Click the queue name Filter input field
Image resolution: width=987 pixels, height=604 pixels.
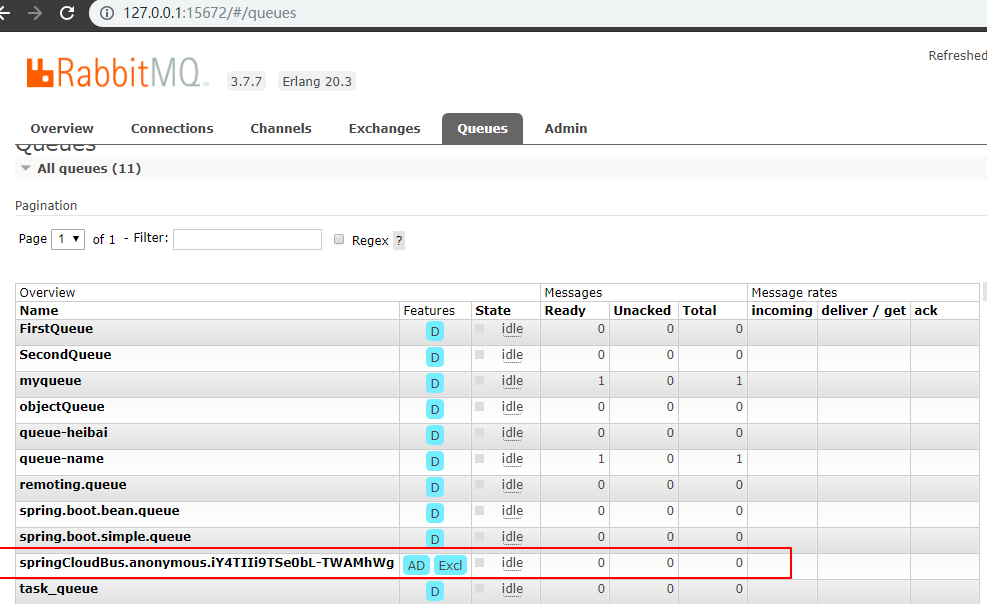coord(247,239)
